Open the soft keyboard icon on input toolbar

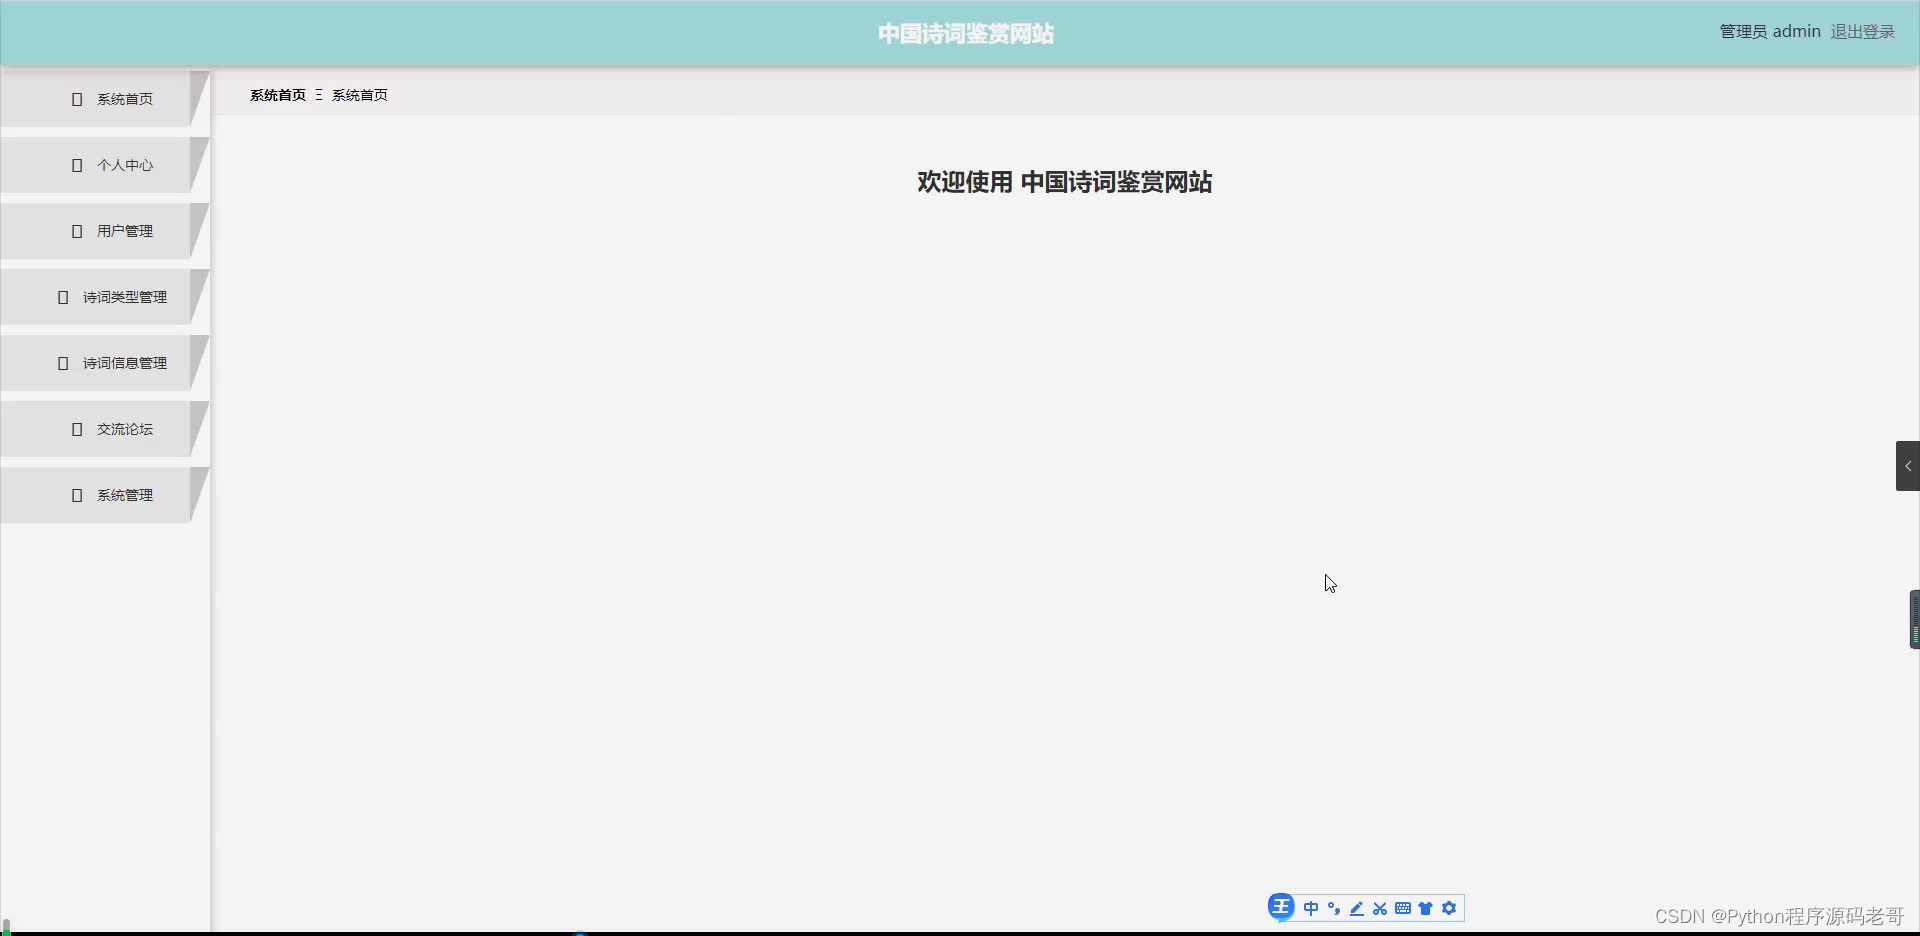click(1404, 908)
